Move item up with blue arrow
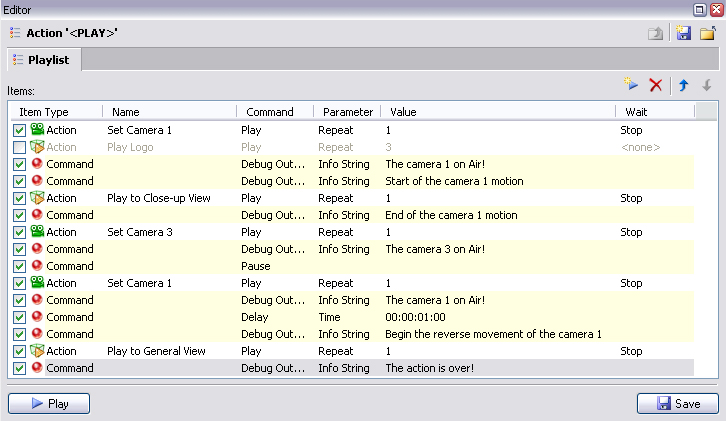 pos(684,85)
